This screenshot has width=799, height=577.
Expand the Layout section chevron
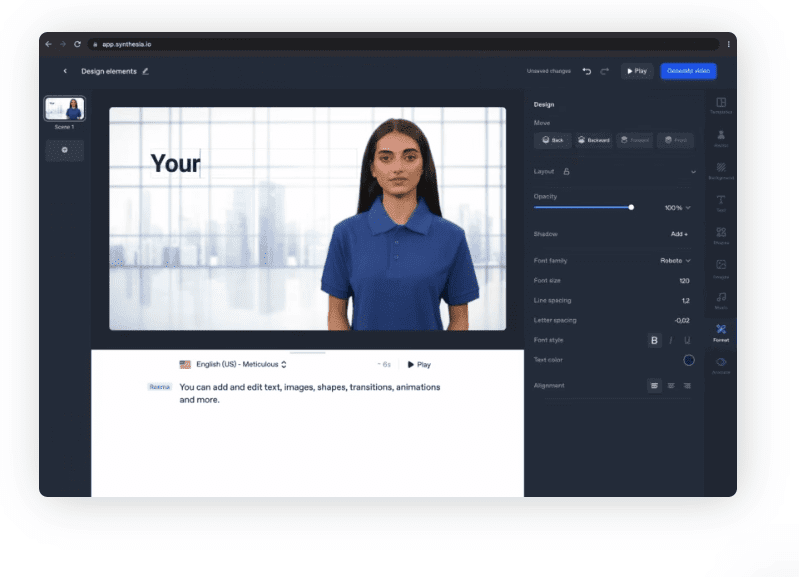click(693, 172)
